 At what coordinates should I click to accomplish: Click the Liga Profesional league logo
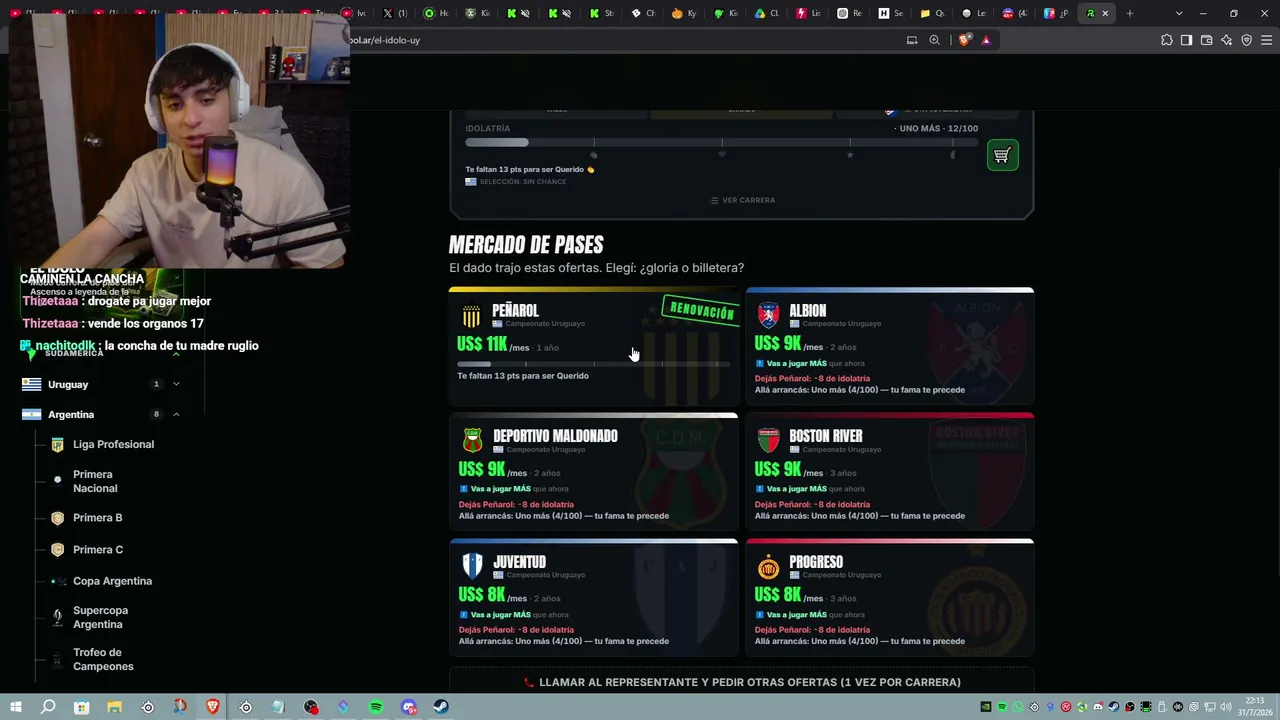click(x=57, y=445)
